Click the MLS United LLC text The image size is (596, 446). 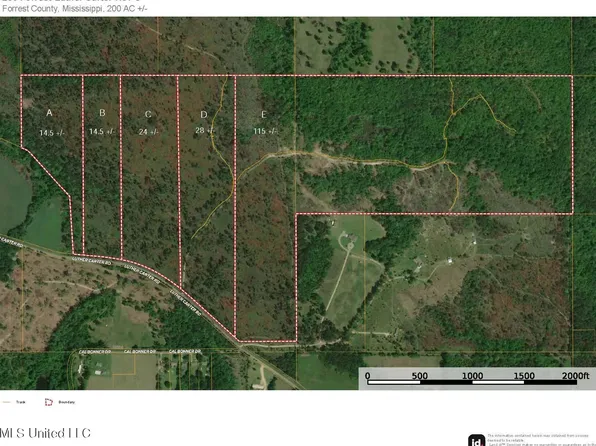tap(45, 433)
